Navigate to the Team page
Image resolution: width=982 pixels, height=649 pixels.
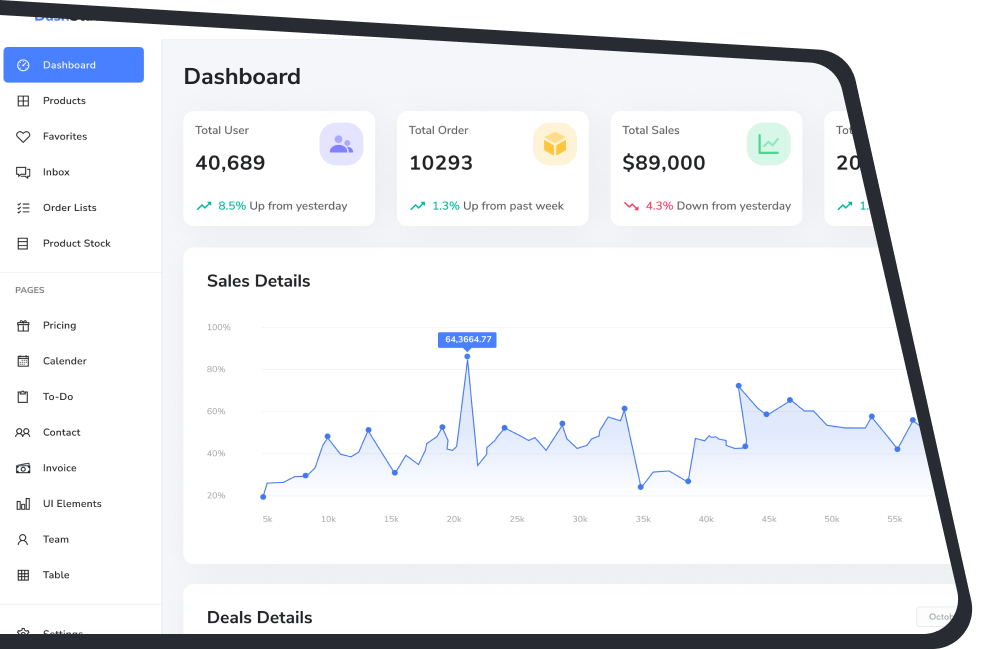[x=55, y=540]
